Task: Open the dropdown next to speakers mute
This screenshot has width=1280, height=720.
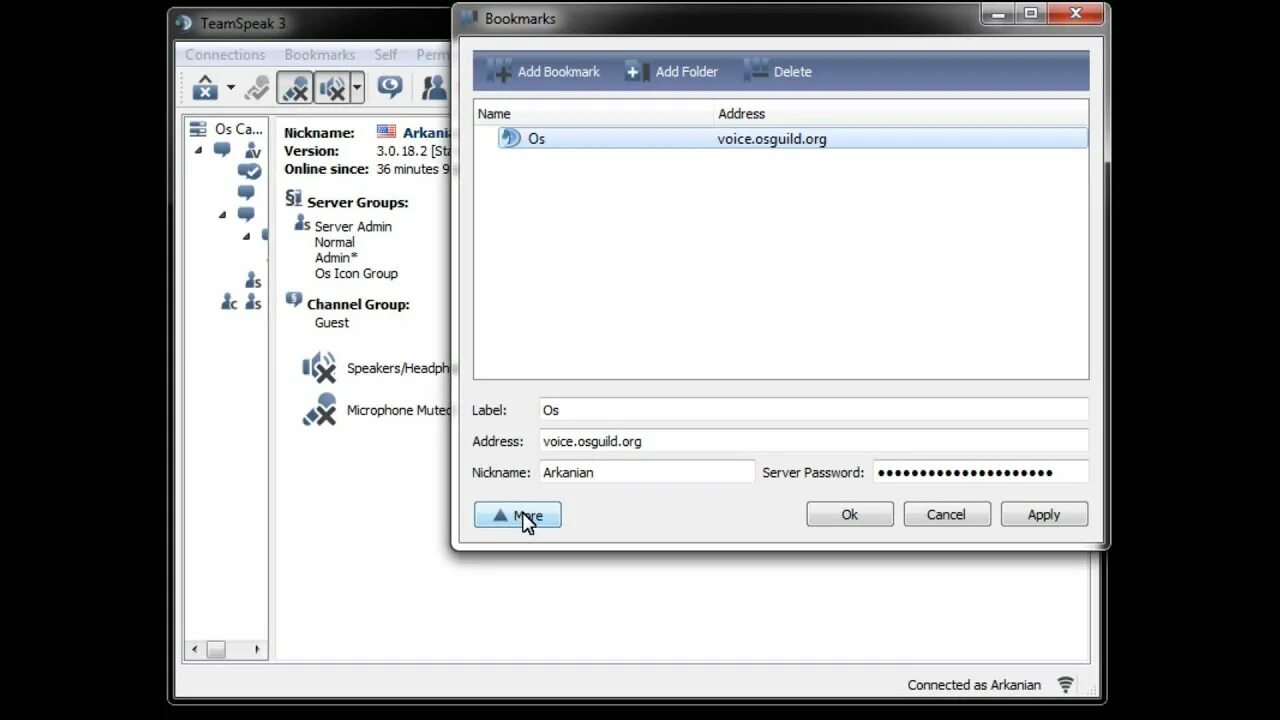Action: pos(357,88)
